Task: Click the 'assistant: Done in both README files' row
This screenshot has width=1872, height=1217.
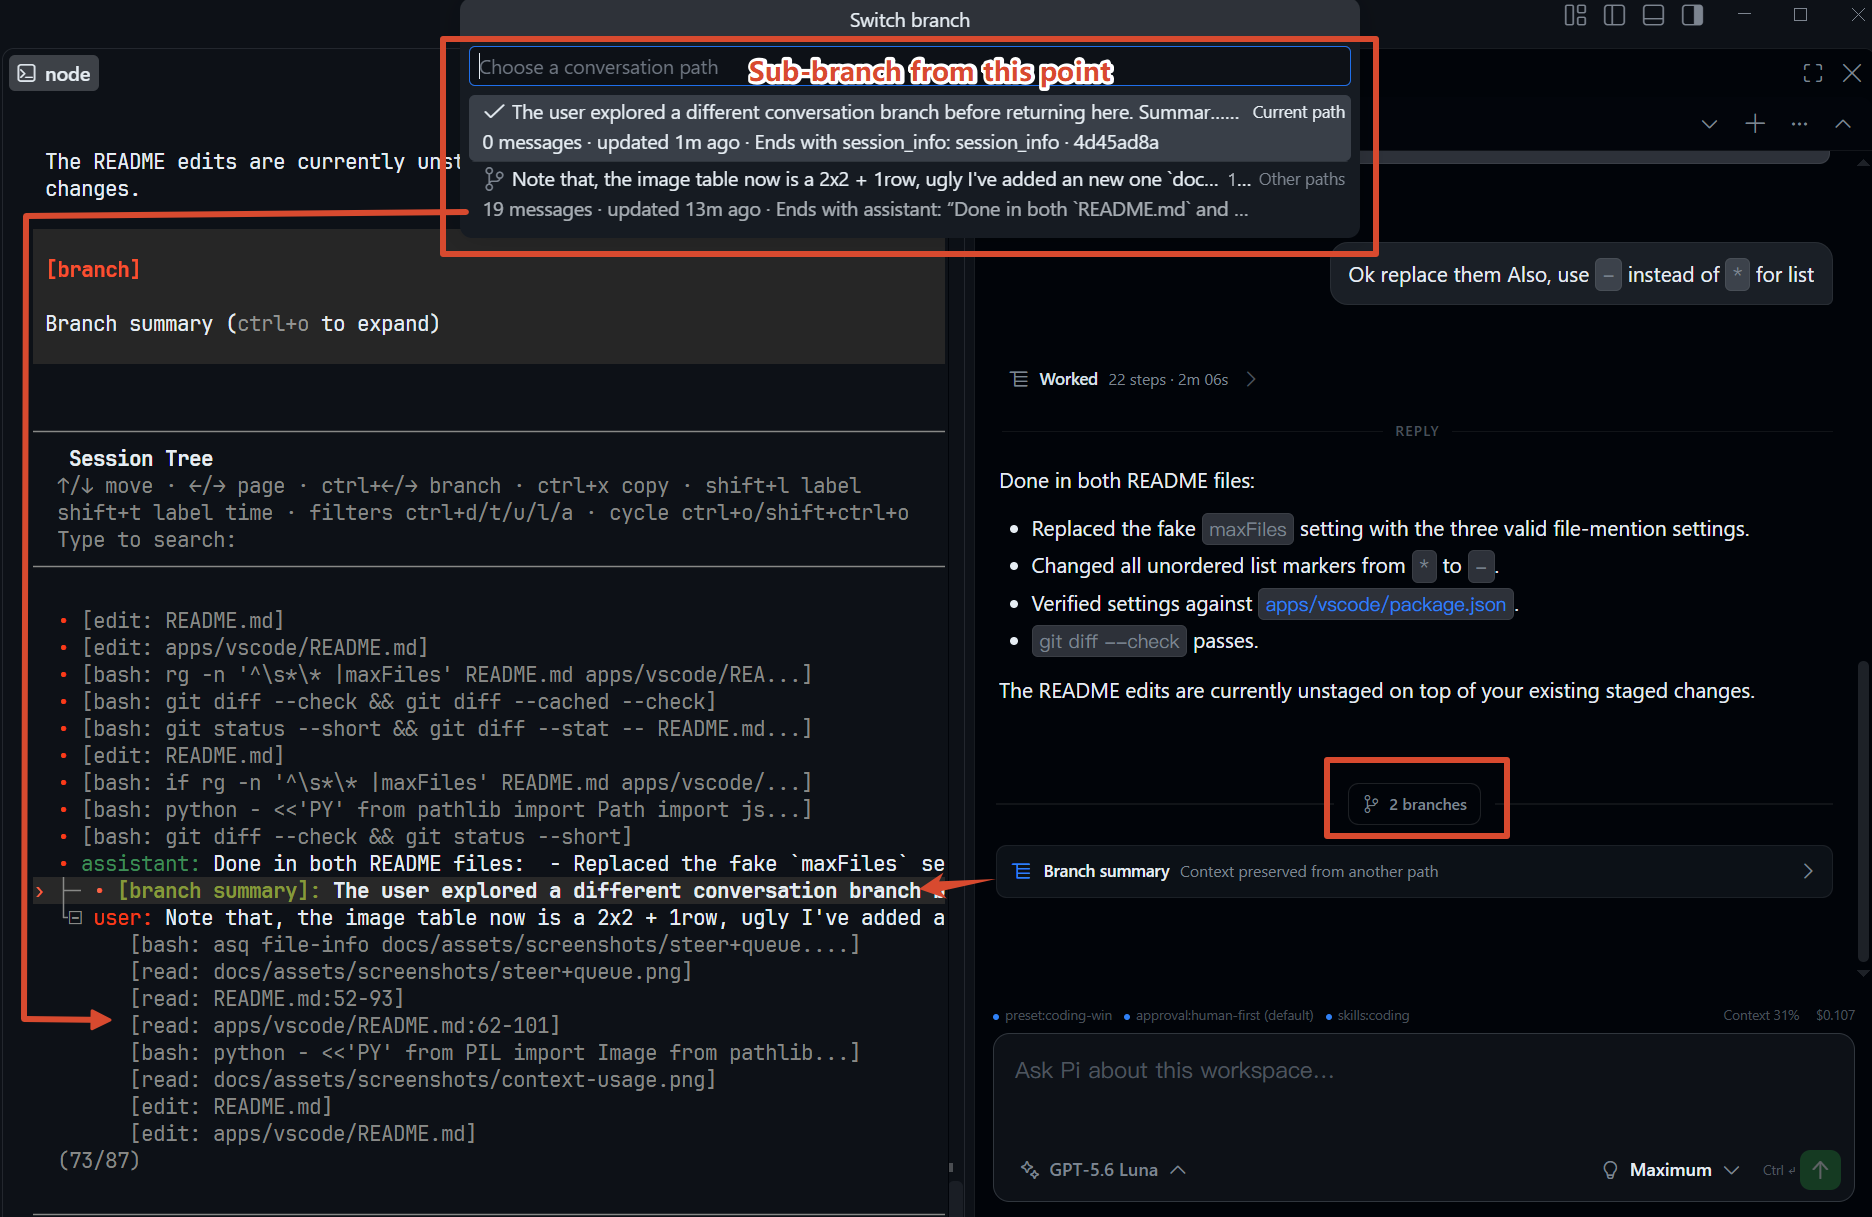Action: click(x=512, y=864)
